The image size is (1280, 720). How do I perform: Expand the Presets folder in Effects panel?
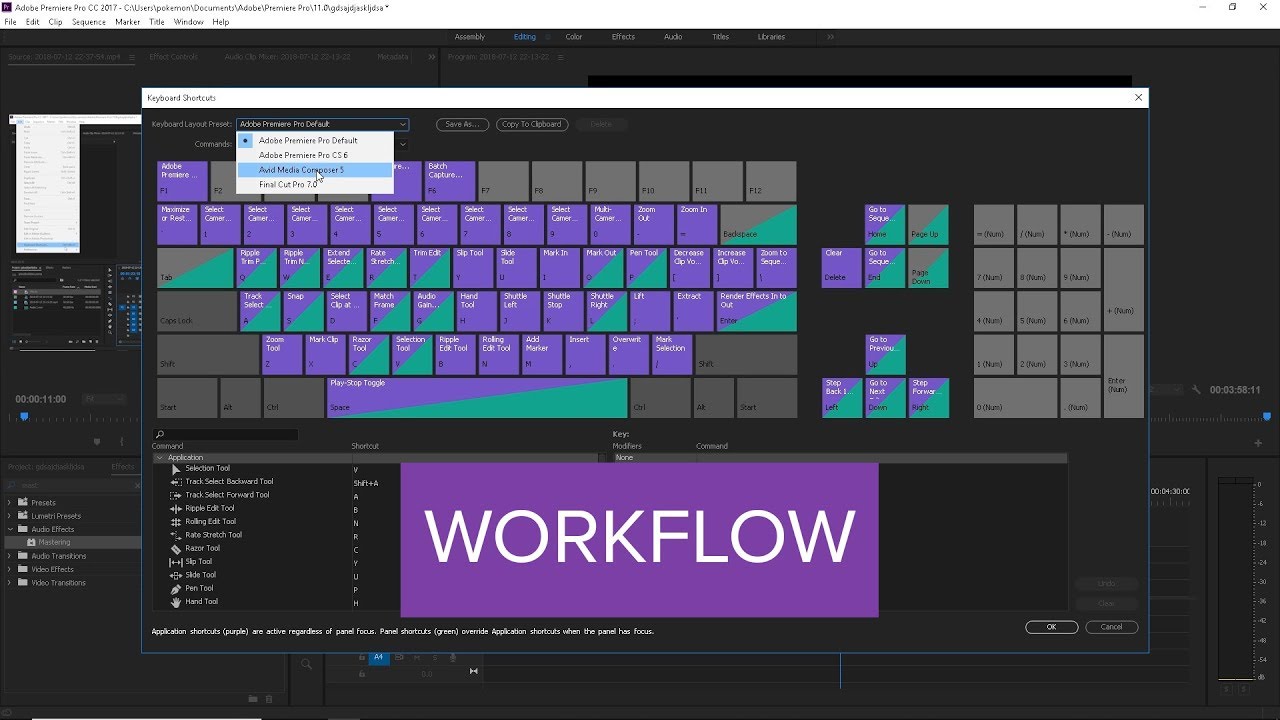click(x=9, y=502)
